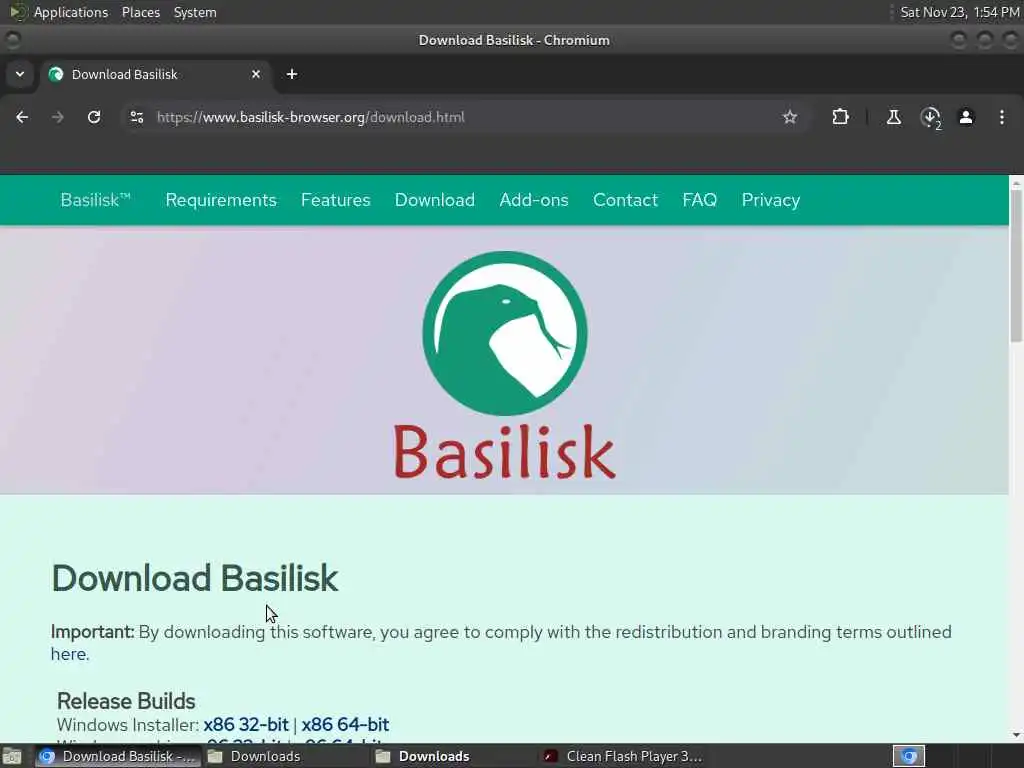Open the Places menu in top panel
Screen dimensions: 1024x768
click(140, 12)
